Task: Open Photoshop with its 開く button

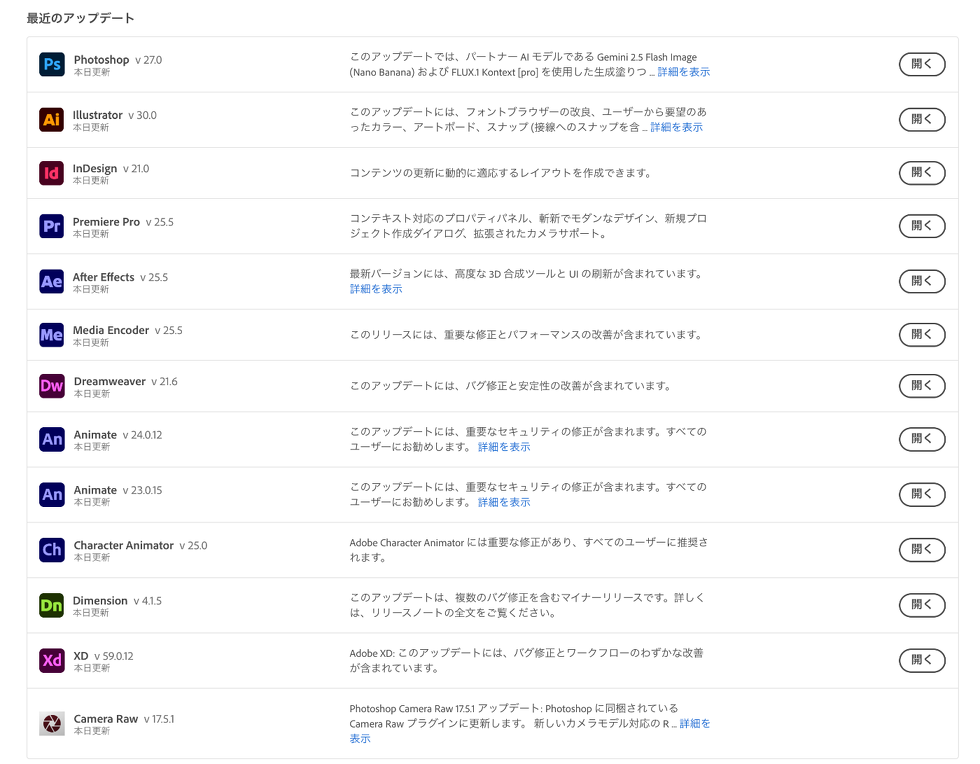Action: click(921, 64)
